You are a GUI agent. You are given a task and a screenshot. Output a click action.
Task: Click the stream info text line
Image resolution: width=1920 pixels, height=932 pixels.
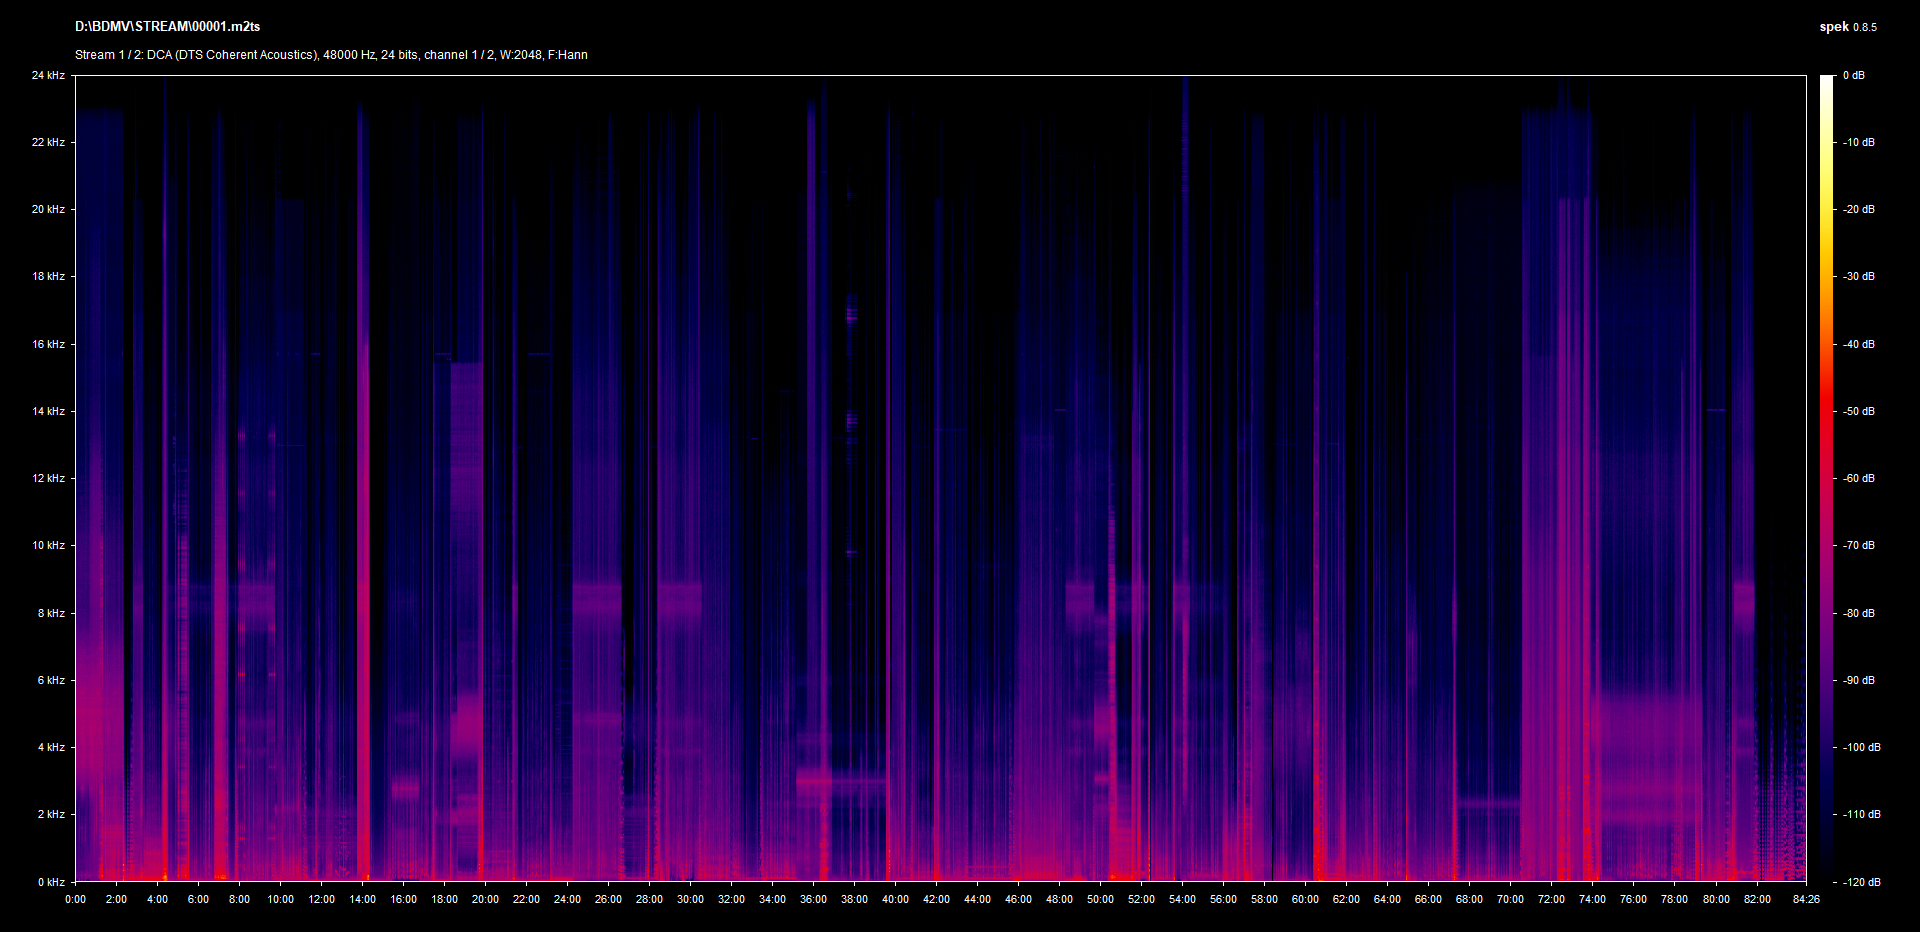[x=331, y=55]
